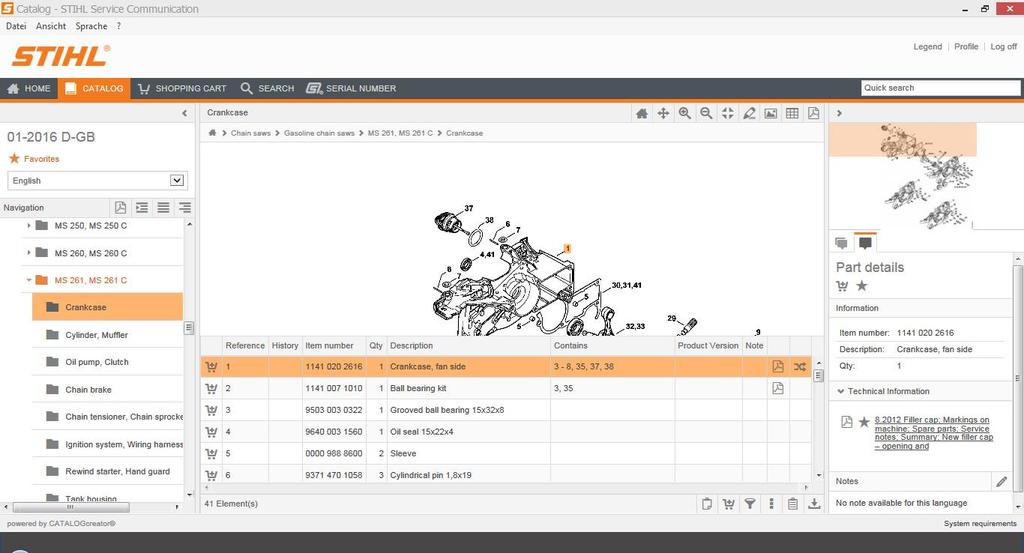1024x553 pixels.
Task: Click the download icon in table footer
Action: click(x=814, y=504)
